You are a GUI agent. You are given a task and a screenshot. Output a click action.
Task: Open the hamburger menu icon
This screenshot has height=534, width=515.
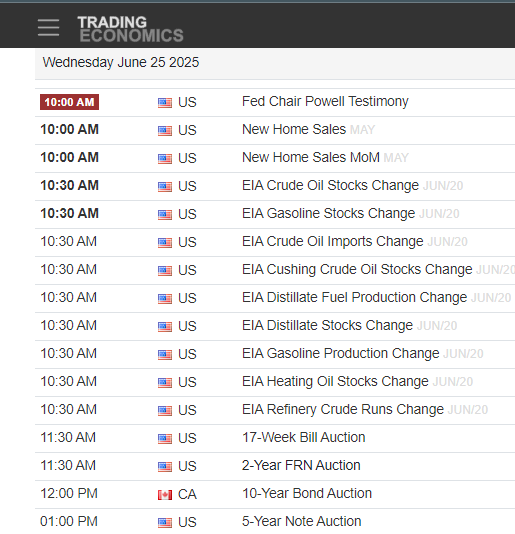click(x=48, y=28)
